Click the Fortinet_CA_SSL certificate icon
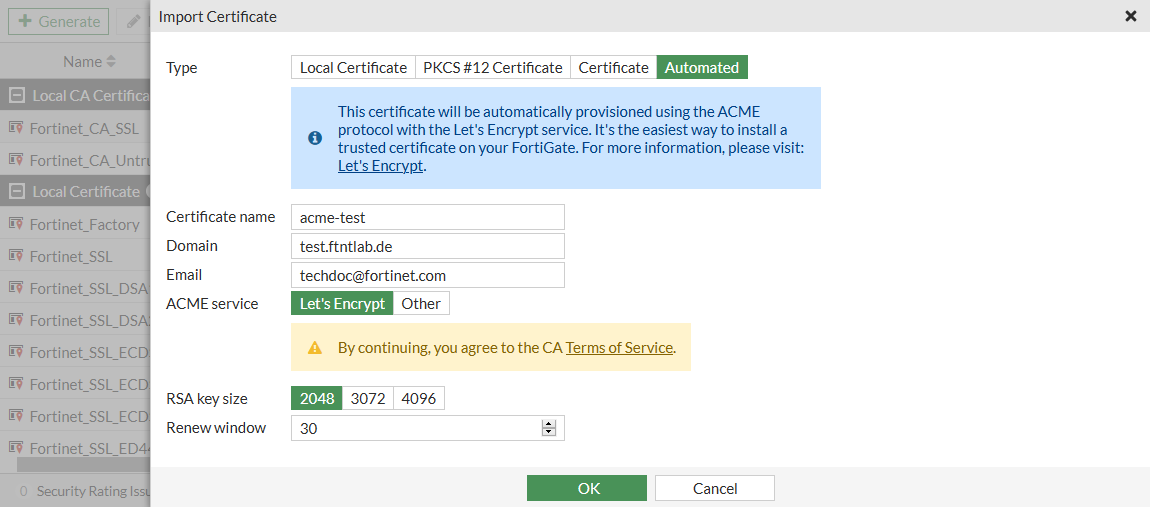Image resolution: width=1150 pixels, height=507 pixels. [x=16, y=128]
